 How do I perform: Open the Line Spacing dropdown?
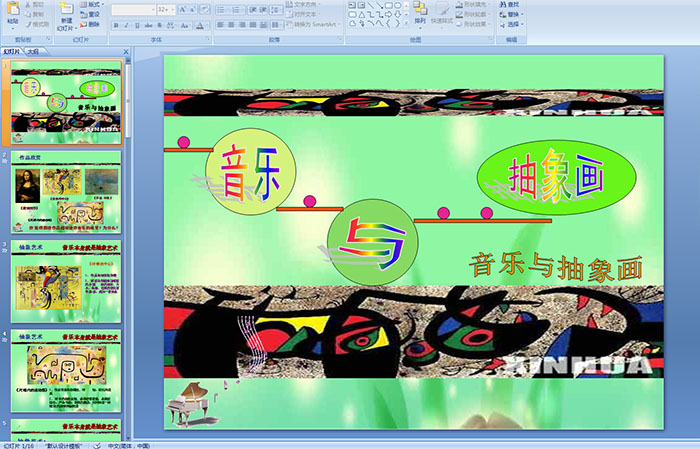(276, 9)
